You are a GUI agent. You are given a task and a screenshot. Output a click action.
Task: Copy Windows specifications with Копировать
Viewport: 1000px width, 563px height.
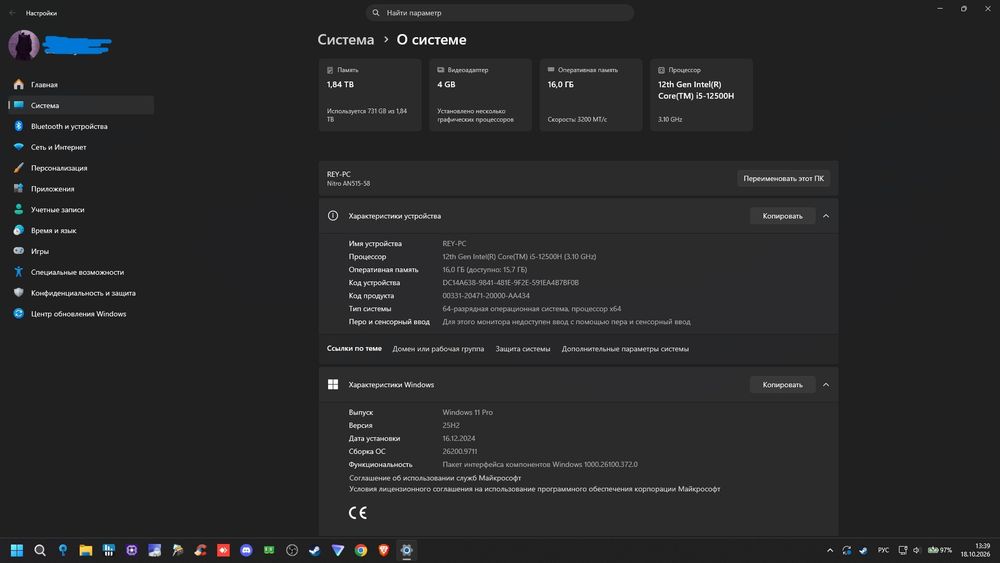tap(783, 384)
